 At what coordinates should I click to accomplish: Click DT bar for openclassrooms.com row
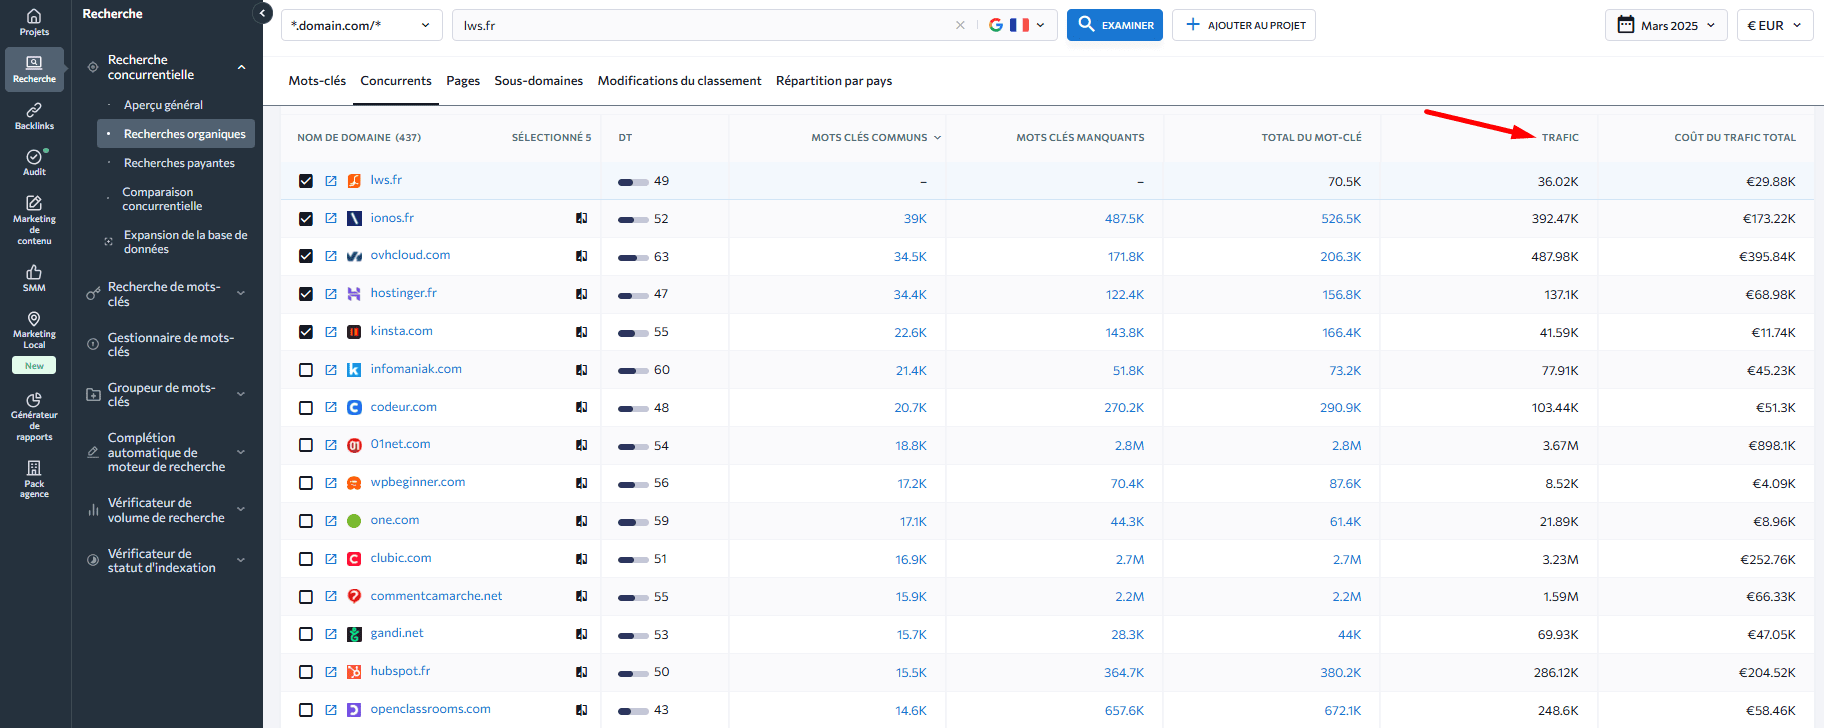(633, 710)
